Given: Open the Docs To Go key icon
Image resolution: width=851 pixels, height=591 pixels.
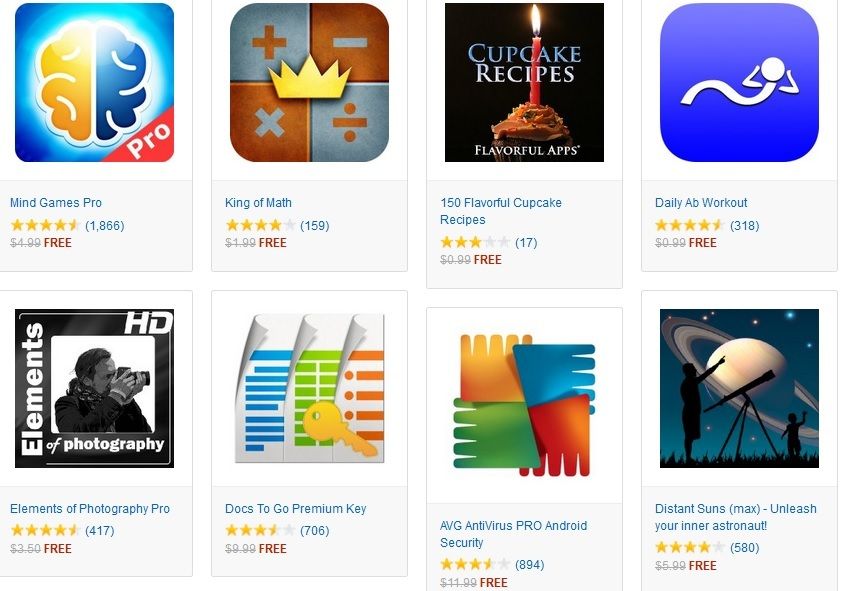Looking at the screenshot, I should coord(309,389).
